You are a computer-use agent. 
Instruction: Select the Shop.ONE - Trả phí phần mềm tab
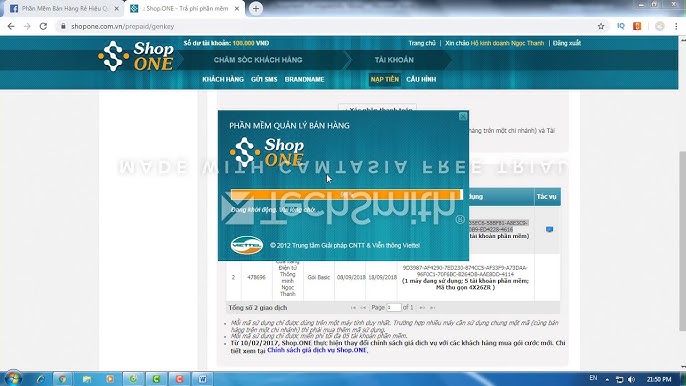[184, 8]
